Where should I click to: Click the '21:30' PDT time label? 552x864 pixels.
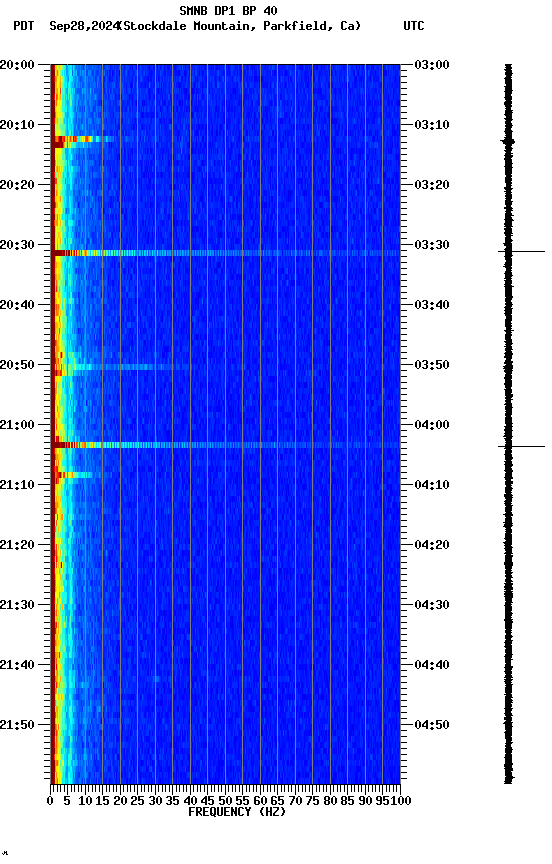[17, 606]
